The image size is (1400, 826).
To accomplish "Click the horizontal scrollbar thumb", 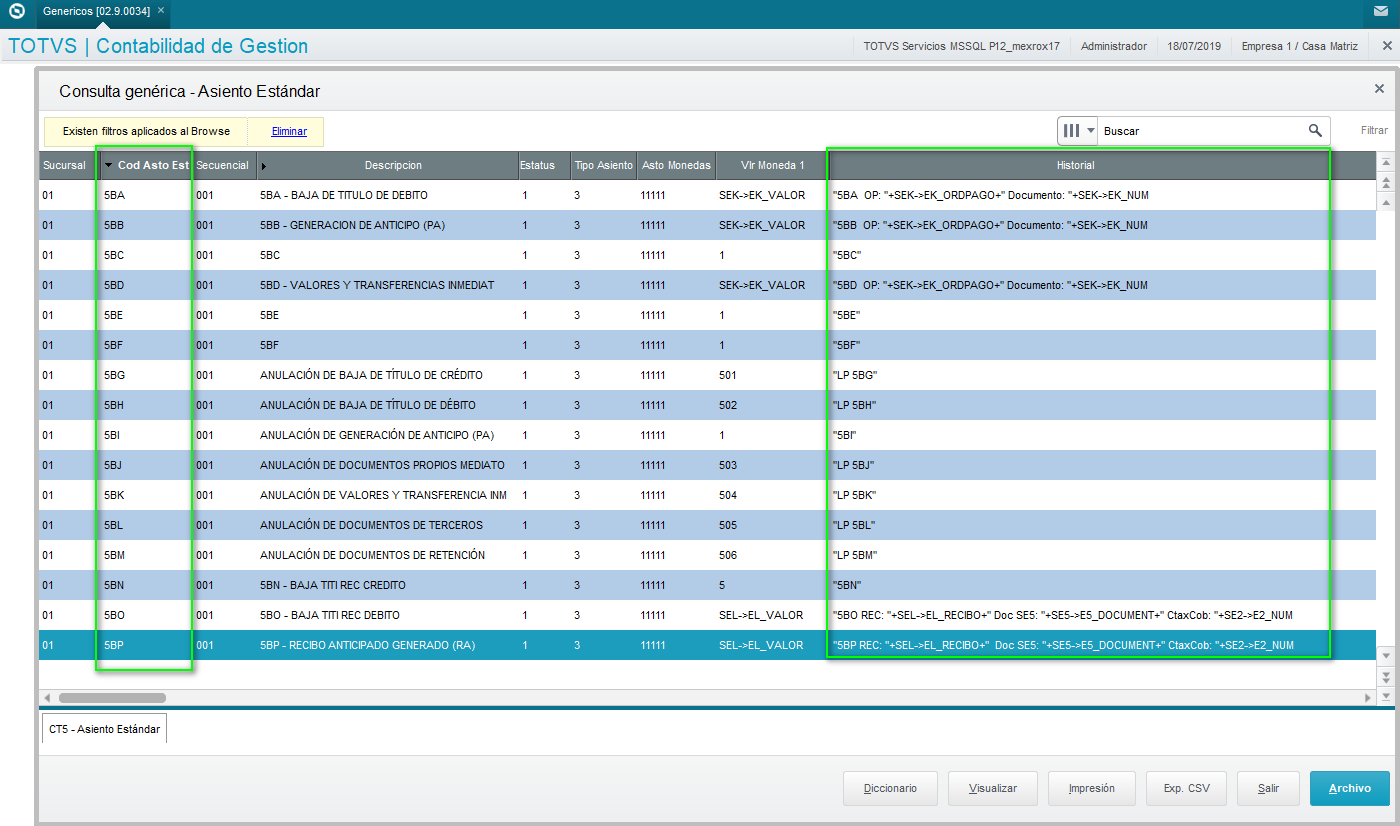I will (112, 697).
